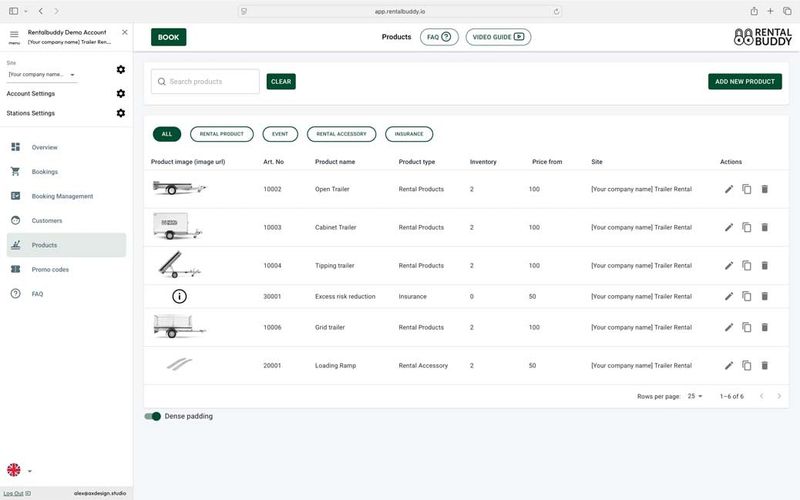
Task: Click the hamburger menu icon
Action: click(x=14, y=35)
